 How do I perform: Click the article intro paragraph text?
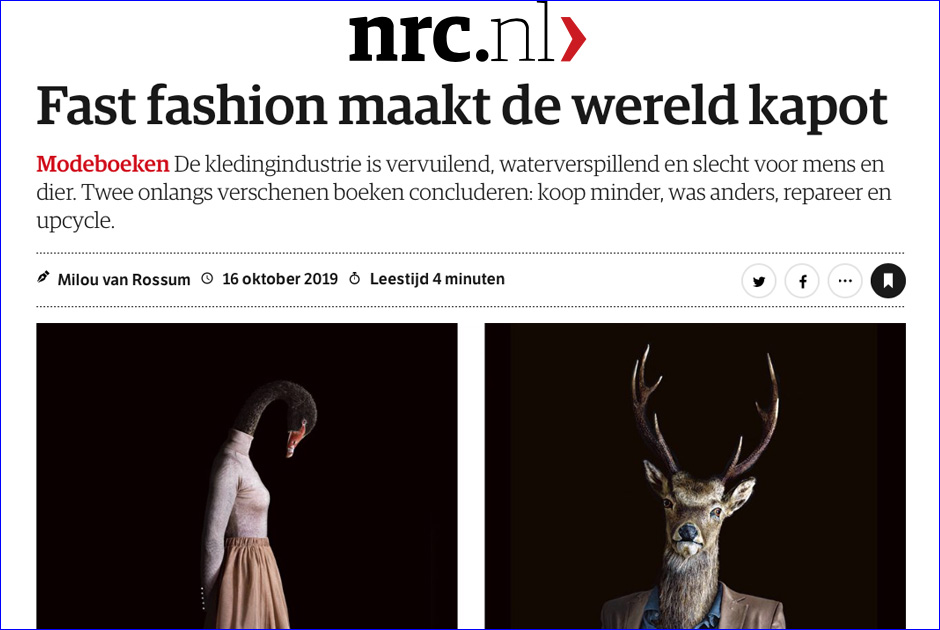click(464, 192)
